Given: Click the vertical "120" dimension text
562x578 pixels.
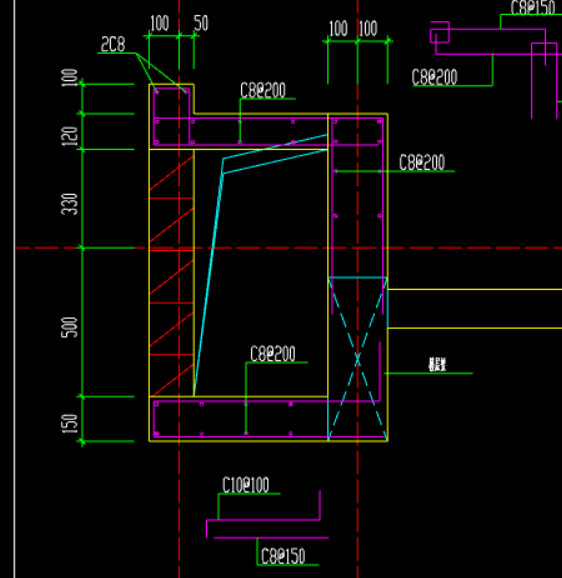Looking at the screenshot, I should [x=70, y=136].
